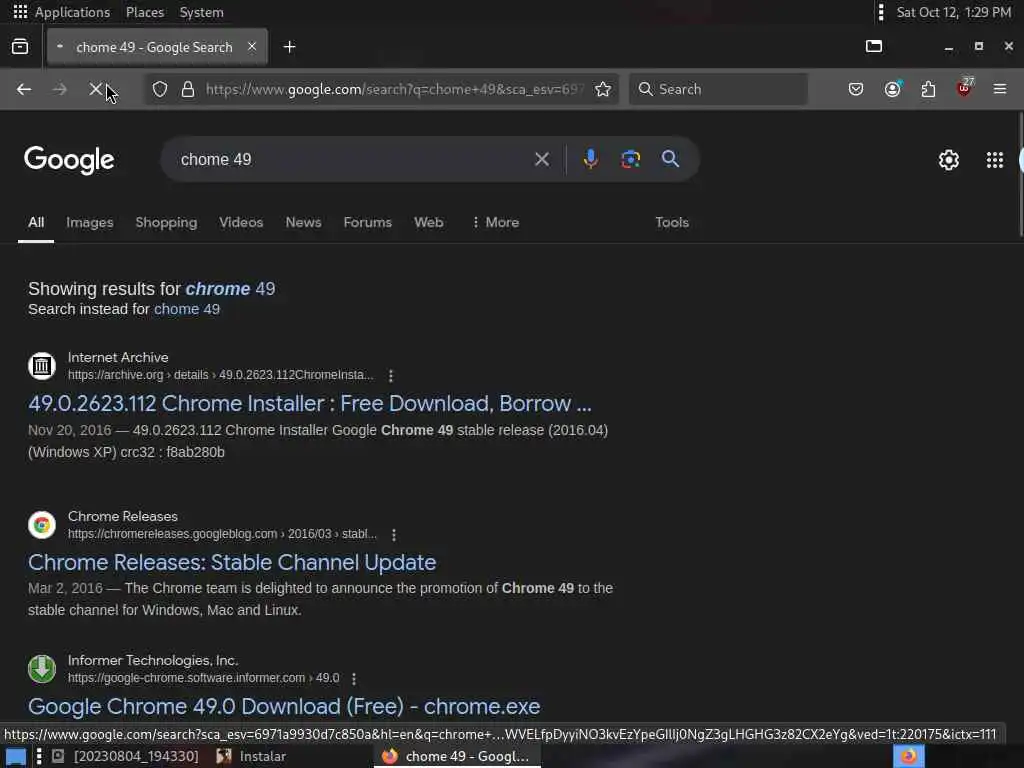Open the Google apps grid
Image resolution: width=1024 pixels, height=768 pixels.
(995, 160)
